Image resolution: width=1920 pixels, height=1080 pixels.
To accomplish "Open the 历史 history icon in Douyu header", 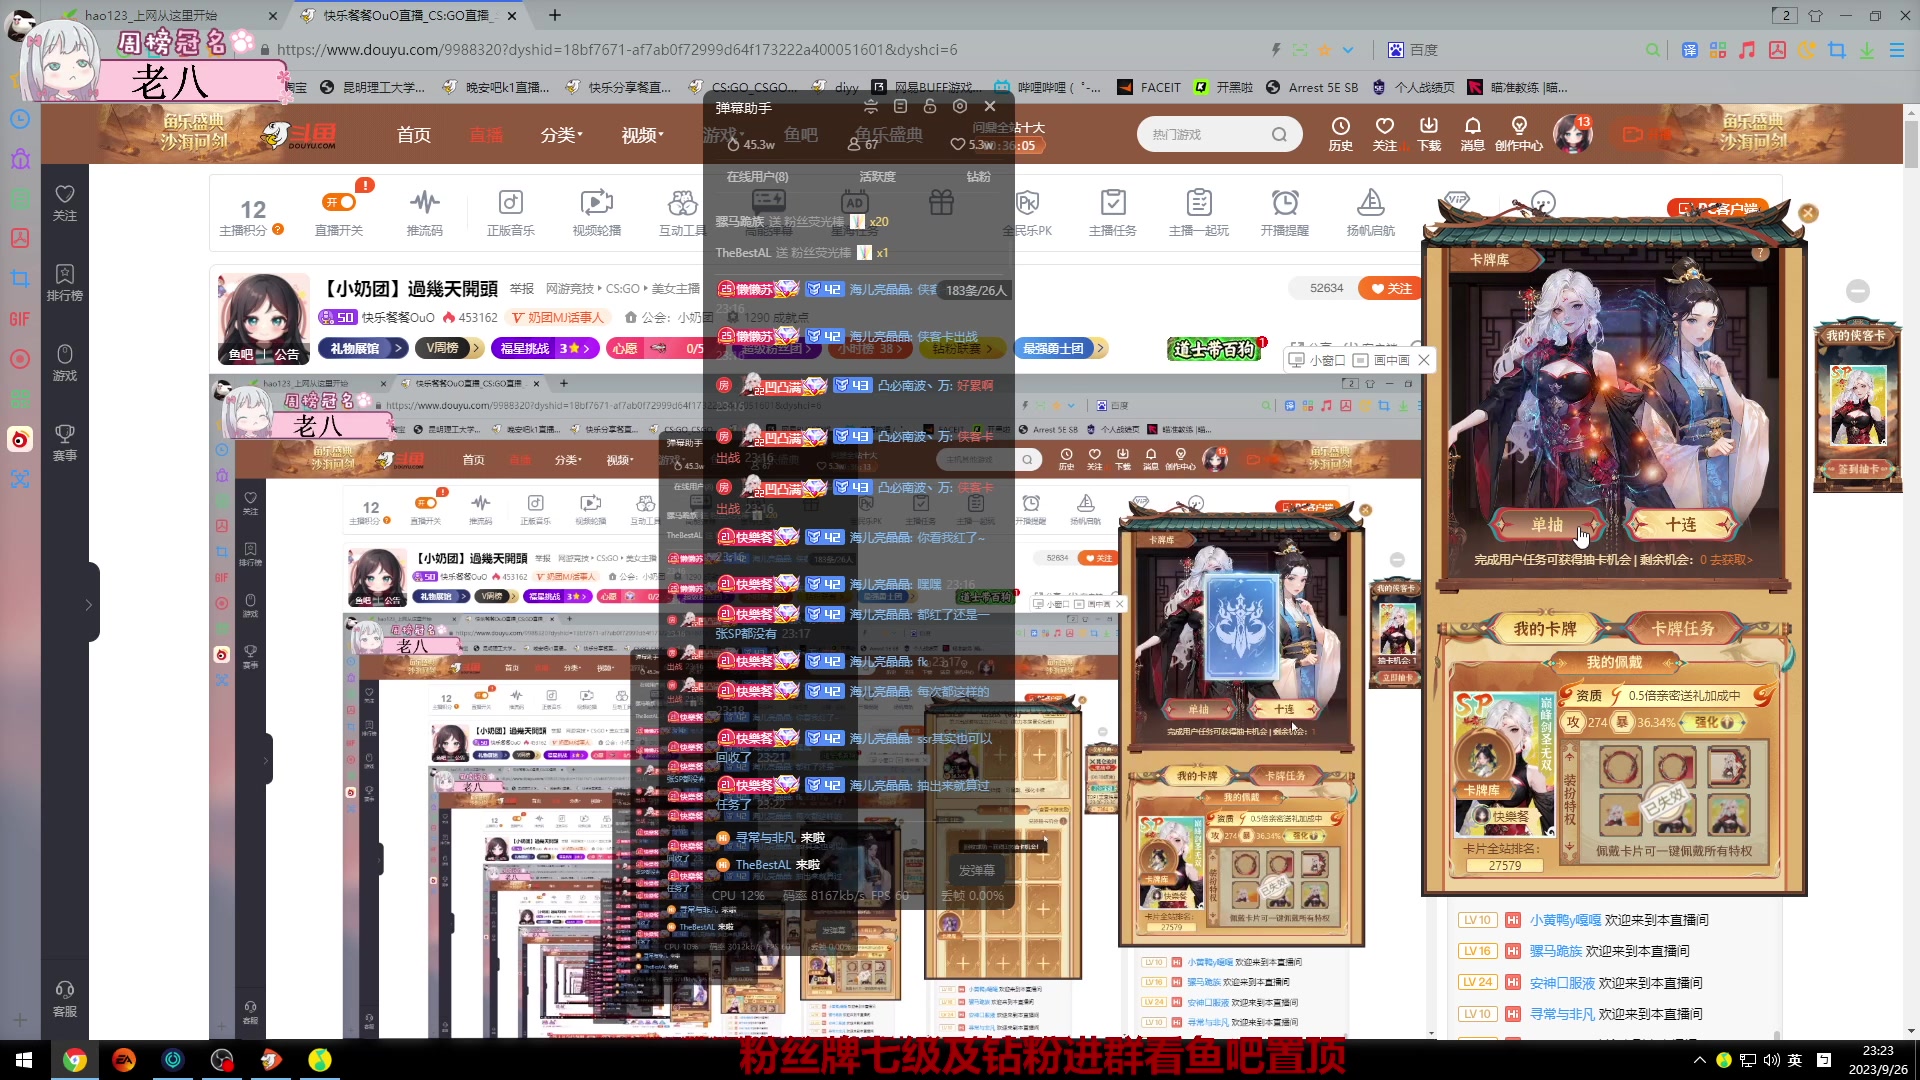I will pyautogui.click(x=1340, y=133).
